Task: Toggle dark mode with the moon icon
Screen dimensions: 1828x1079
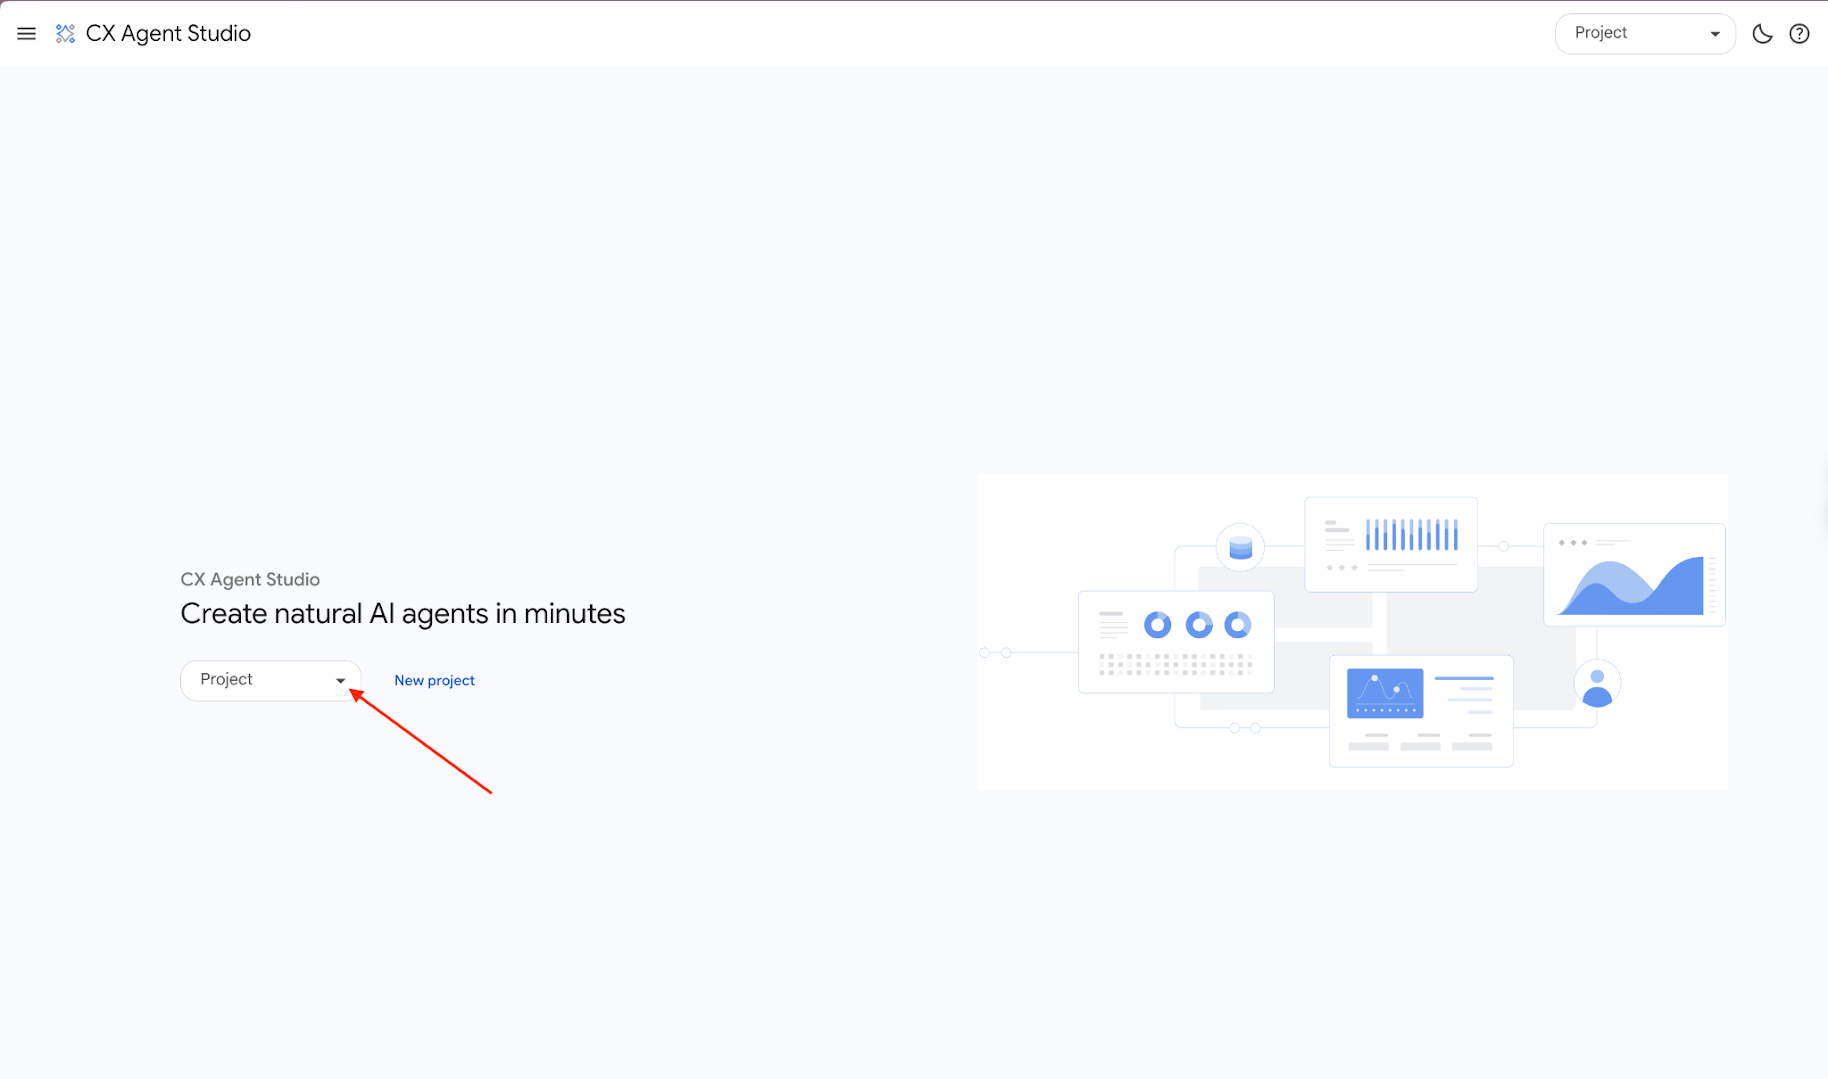Action: click(x=1762, y=34)
